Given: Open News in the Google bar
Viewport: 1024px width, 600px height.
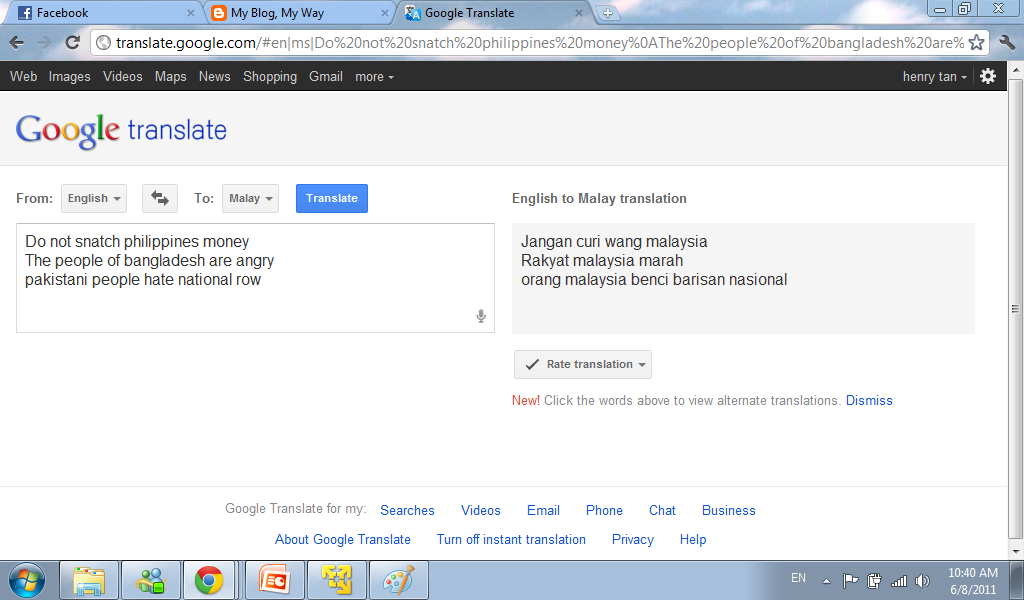Looking at the screenshot, I should [215, 76].
